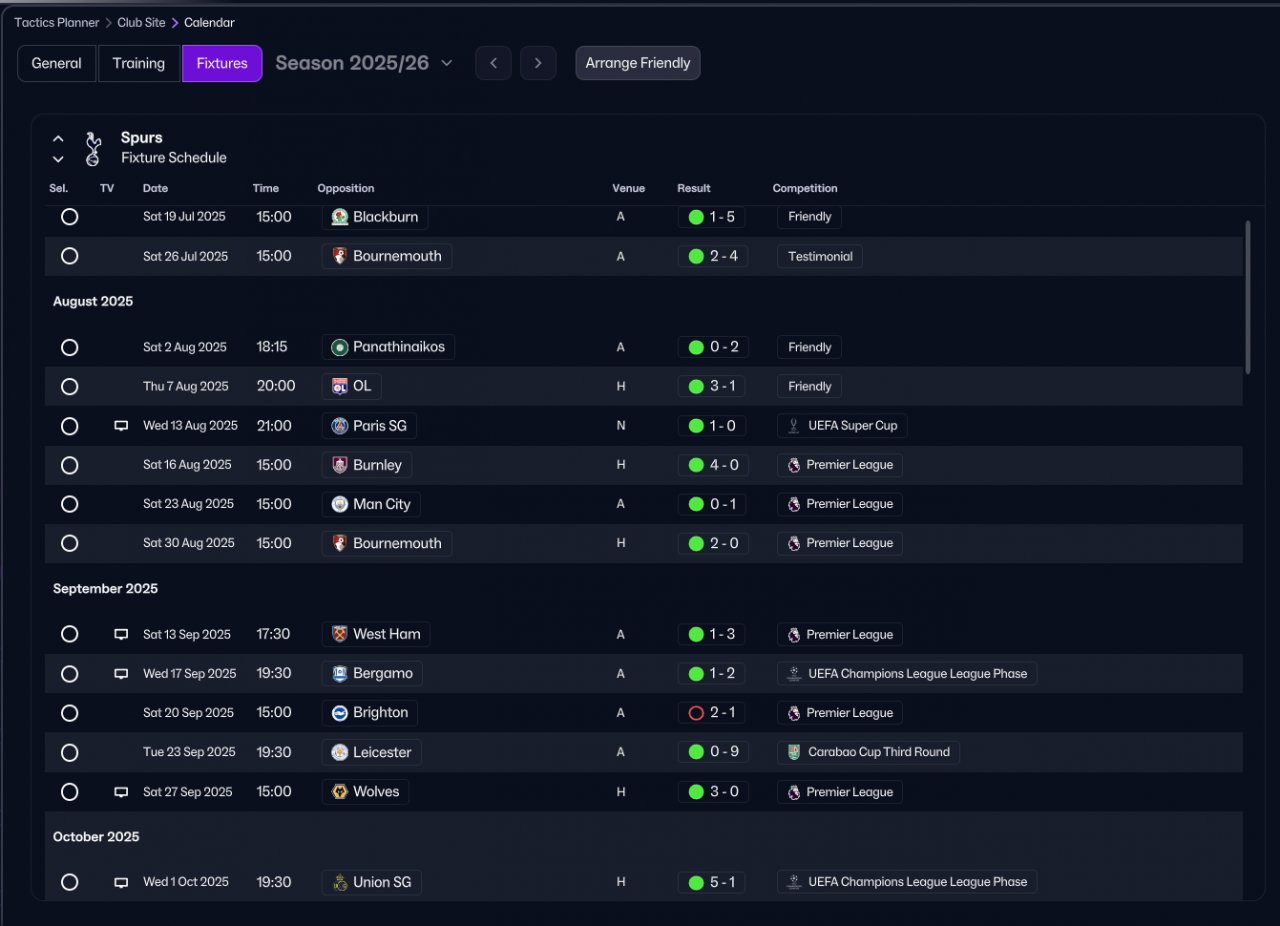Select the Burnley fixture radio button
The image size is (1280, 926).
click(69, 465)
